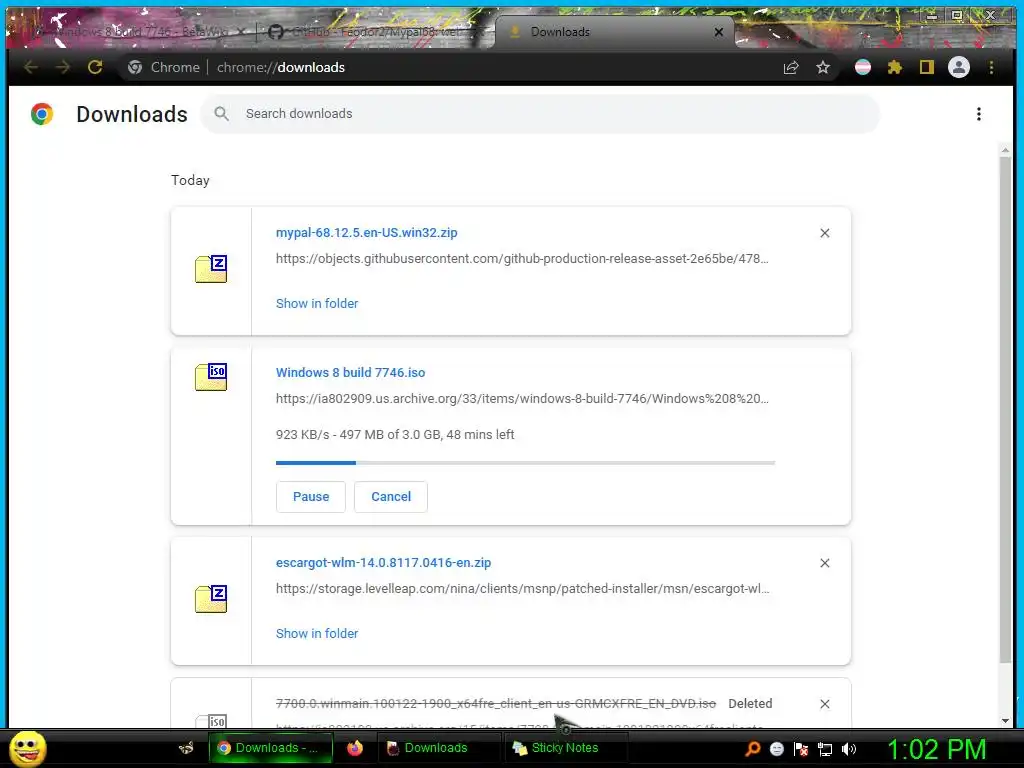Open the flag security tray icon

(801, 749)
